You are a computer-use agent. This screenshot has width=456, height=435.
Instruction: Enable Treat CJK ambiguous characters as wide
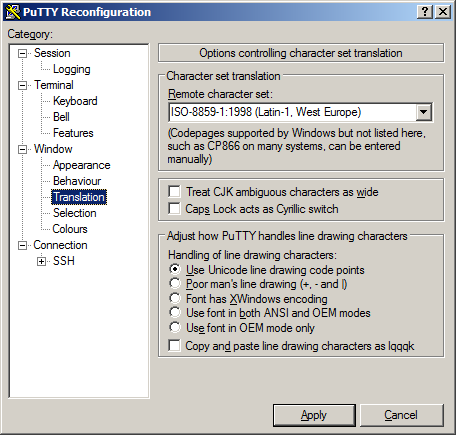tap(174, 192)
